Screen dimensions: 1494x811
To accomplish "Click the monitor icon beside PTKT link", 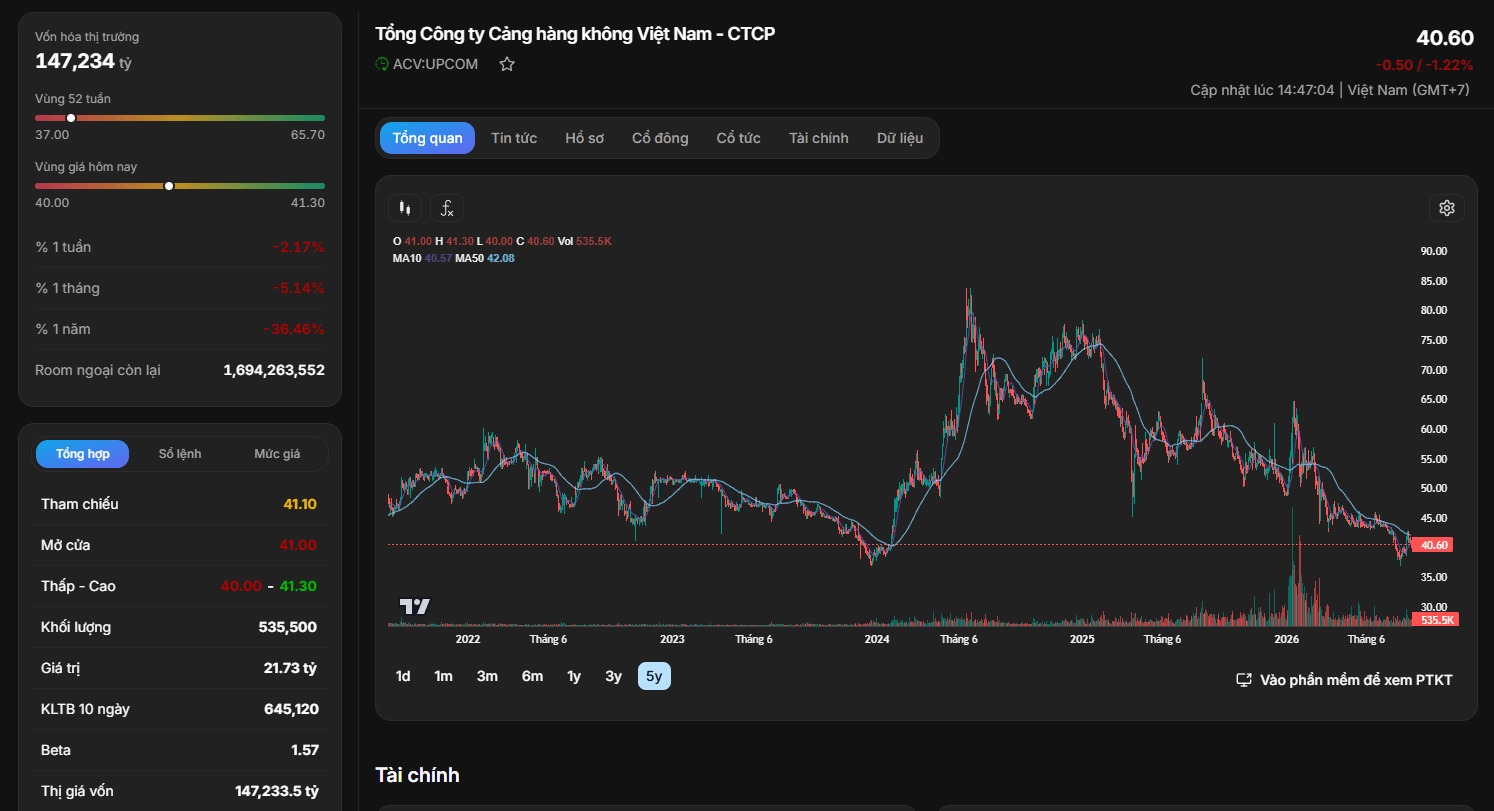I will (1244, 680).
